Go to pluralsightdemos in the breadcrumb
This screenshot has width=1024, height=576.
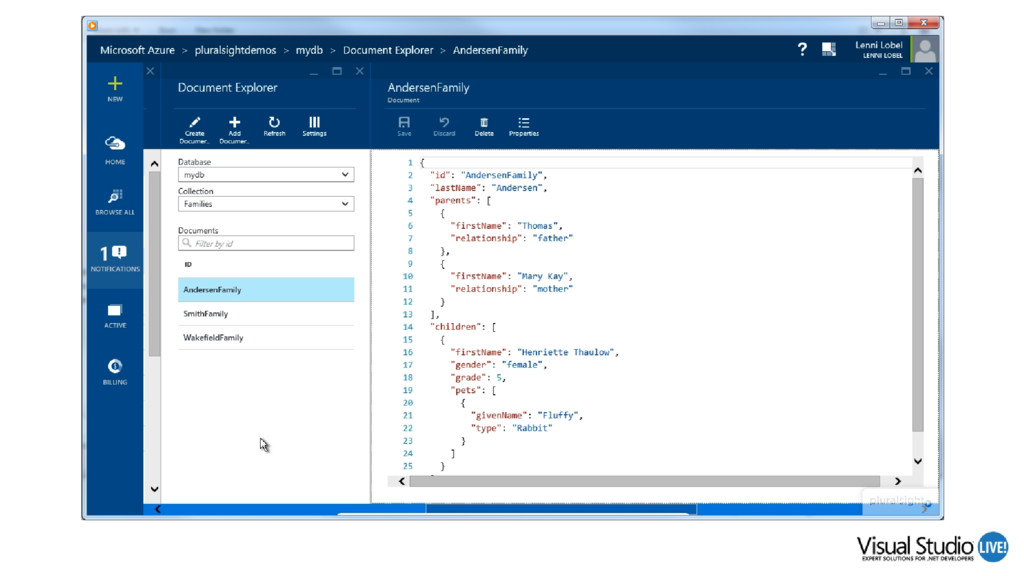(235, 50)
